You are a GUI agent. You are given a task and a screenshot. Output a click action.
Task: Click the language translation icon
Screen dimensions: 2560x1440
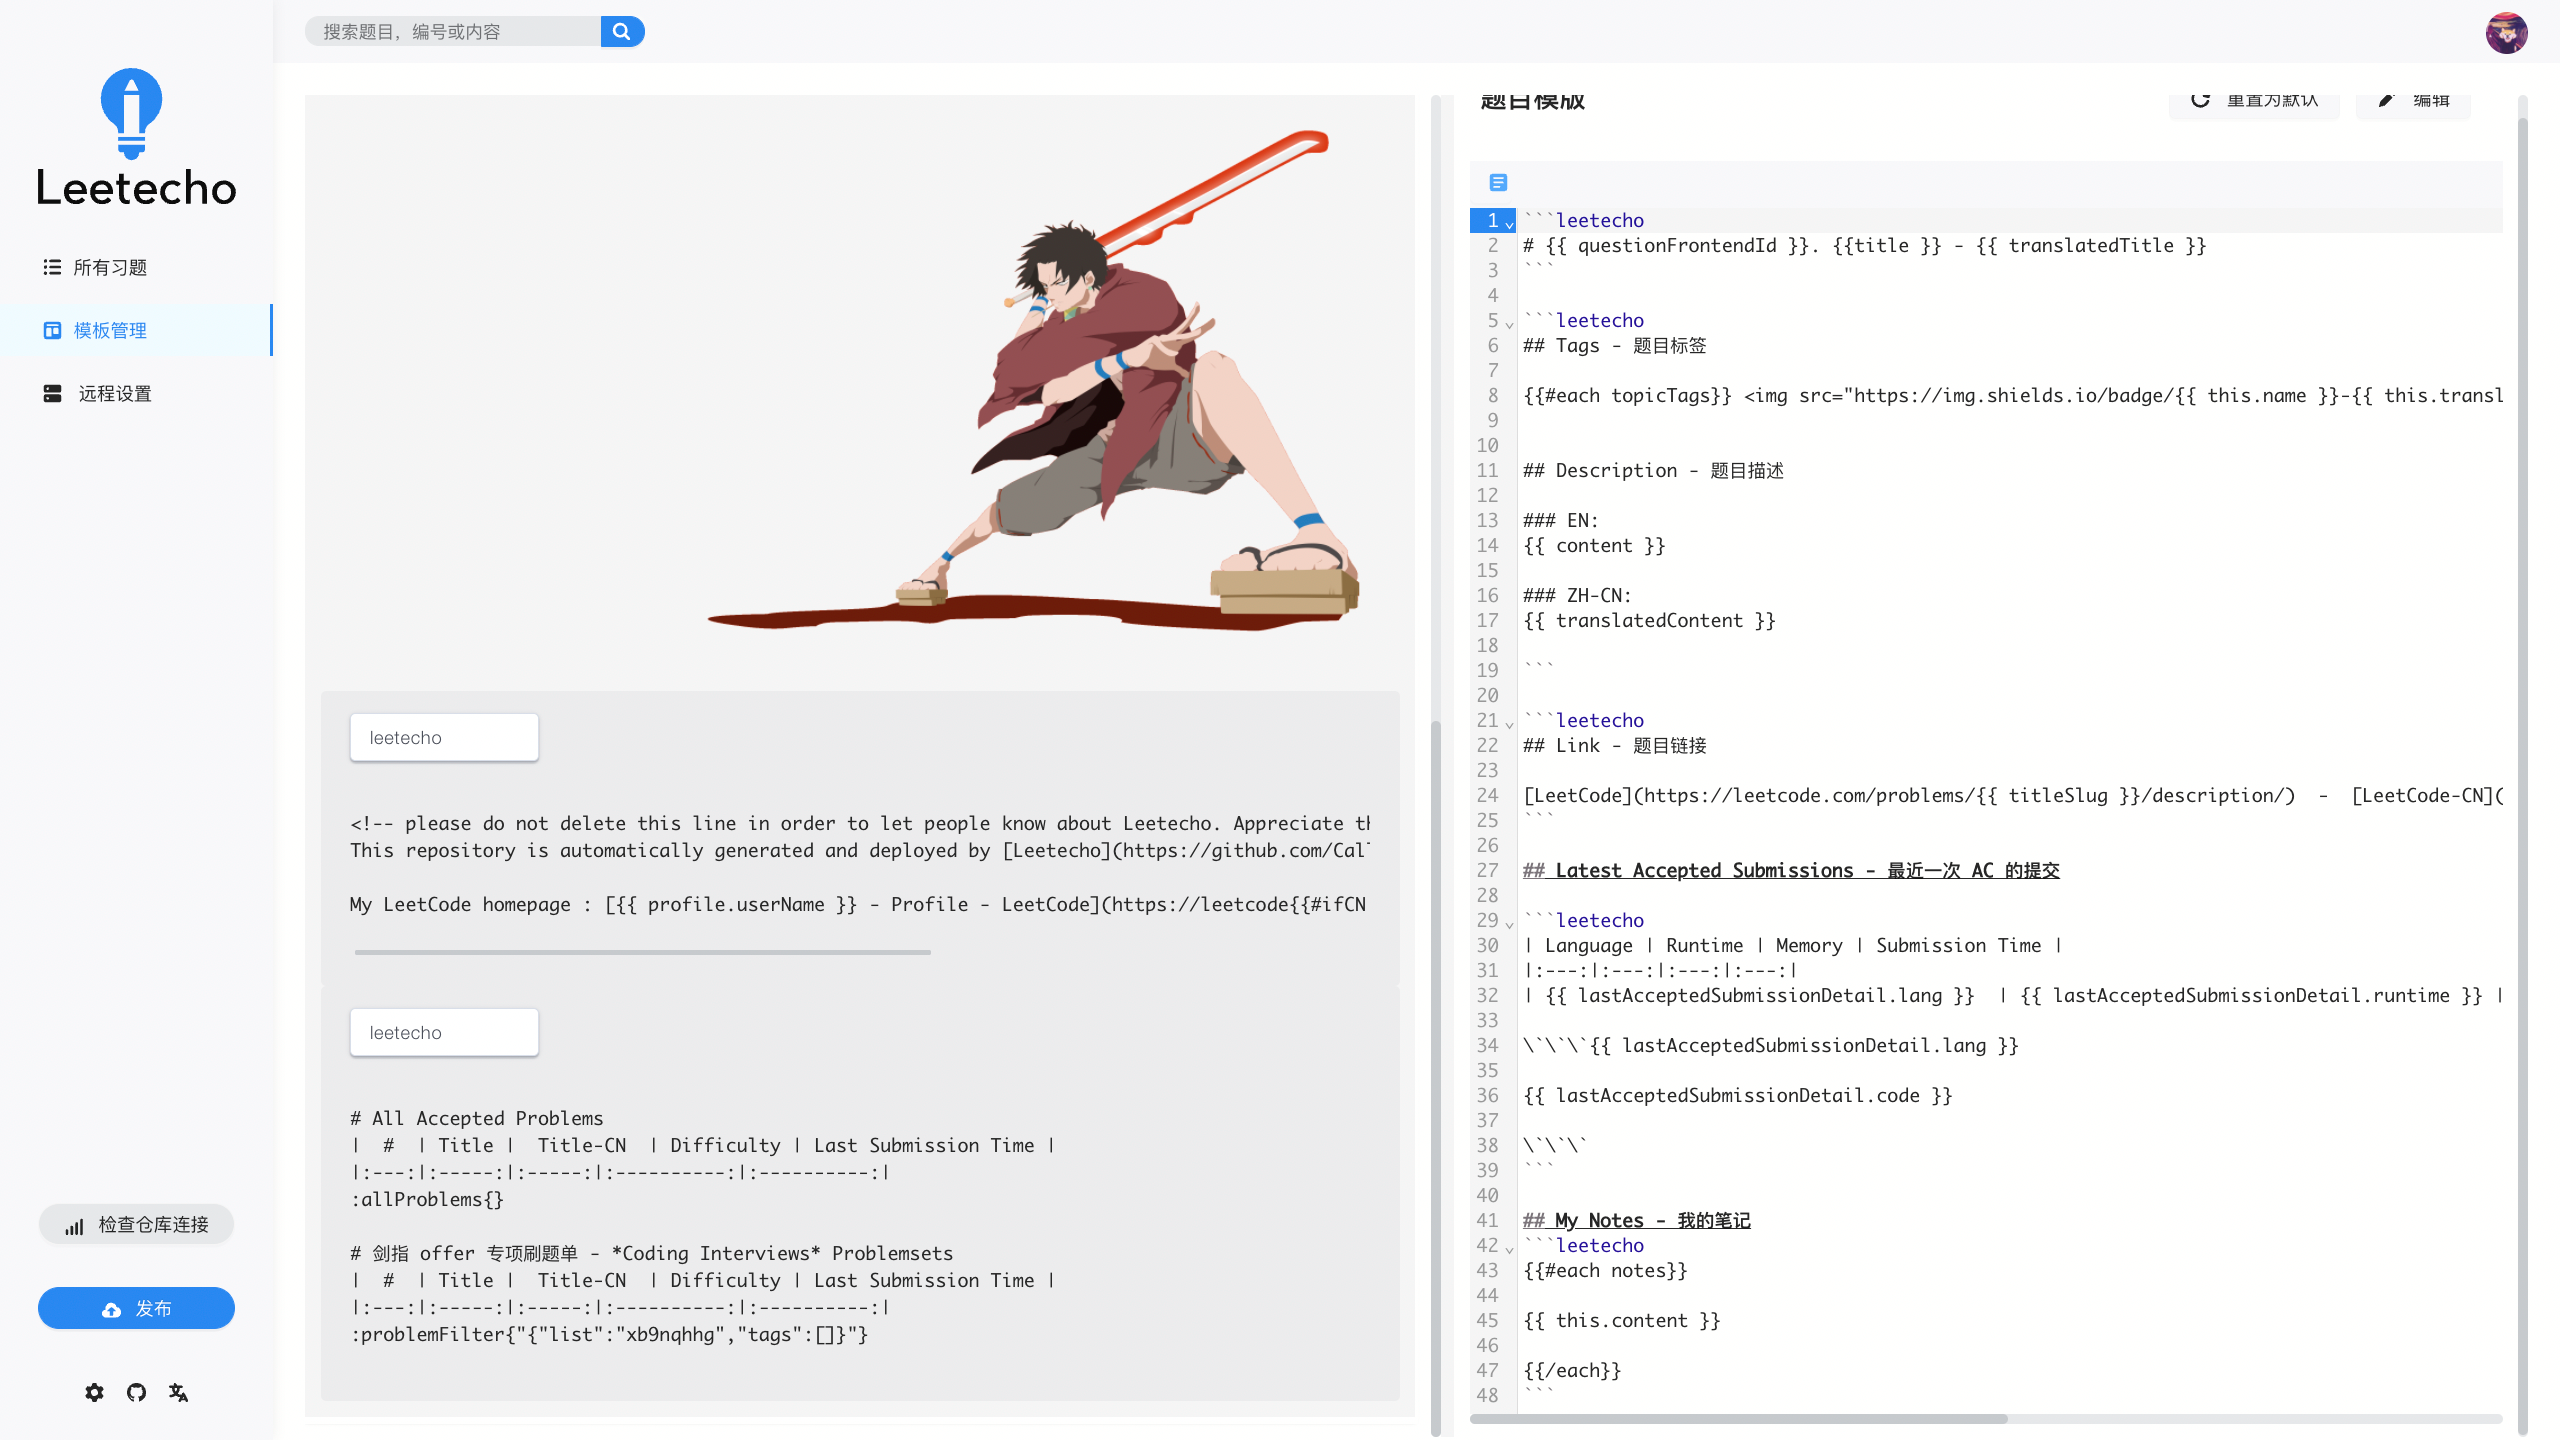coord(179,1392)
